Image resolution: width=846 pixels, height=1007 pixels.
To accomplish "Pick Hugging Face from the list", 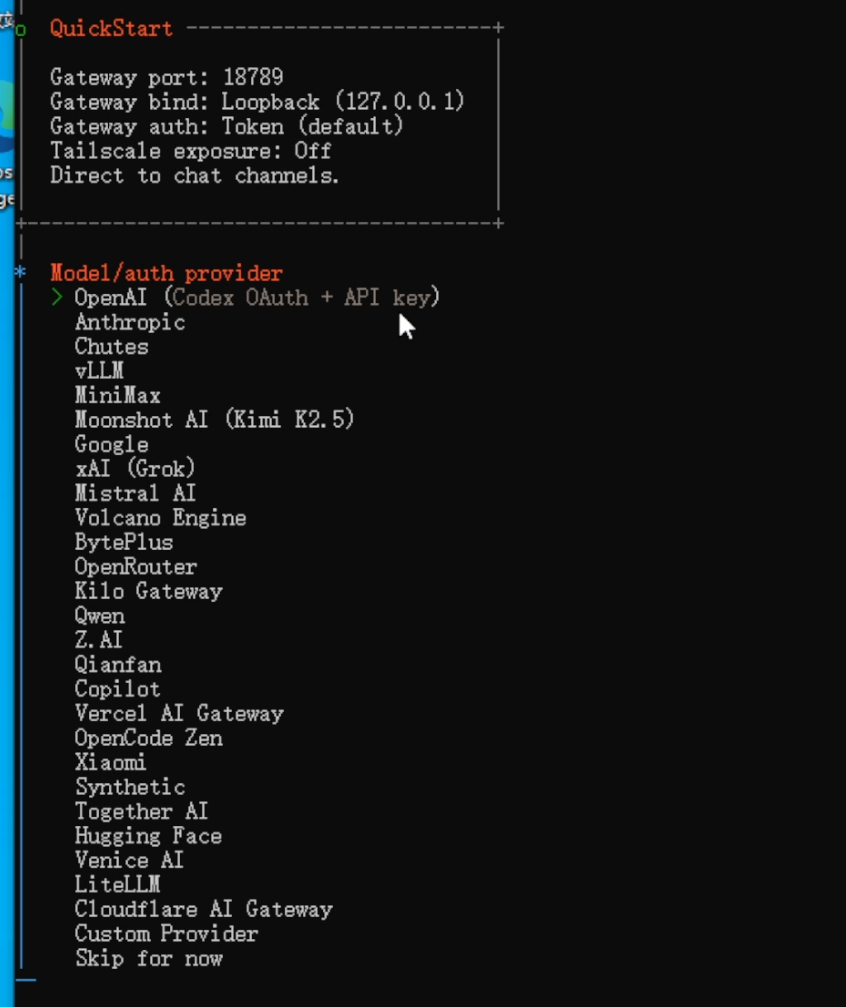I will pos(148,836).
